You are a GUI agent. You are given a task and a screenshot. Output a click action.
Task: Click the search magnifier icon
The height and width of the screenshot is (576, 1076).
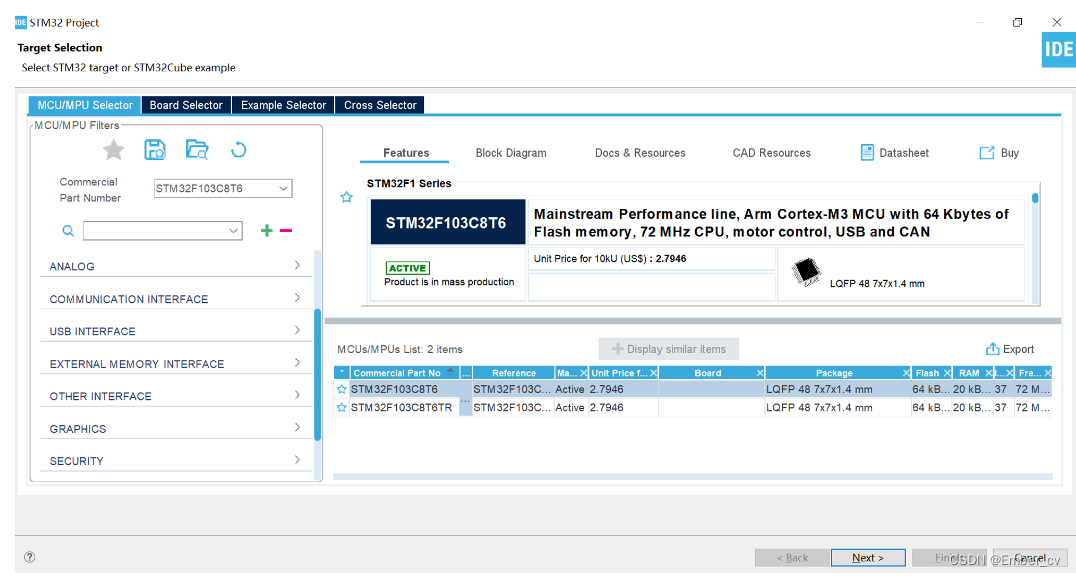click(68, 231)
